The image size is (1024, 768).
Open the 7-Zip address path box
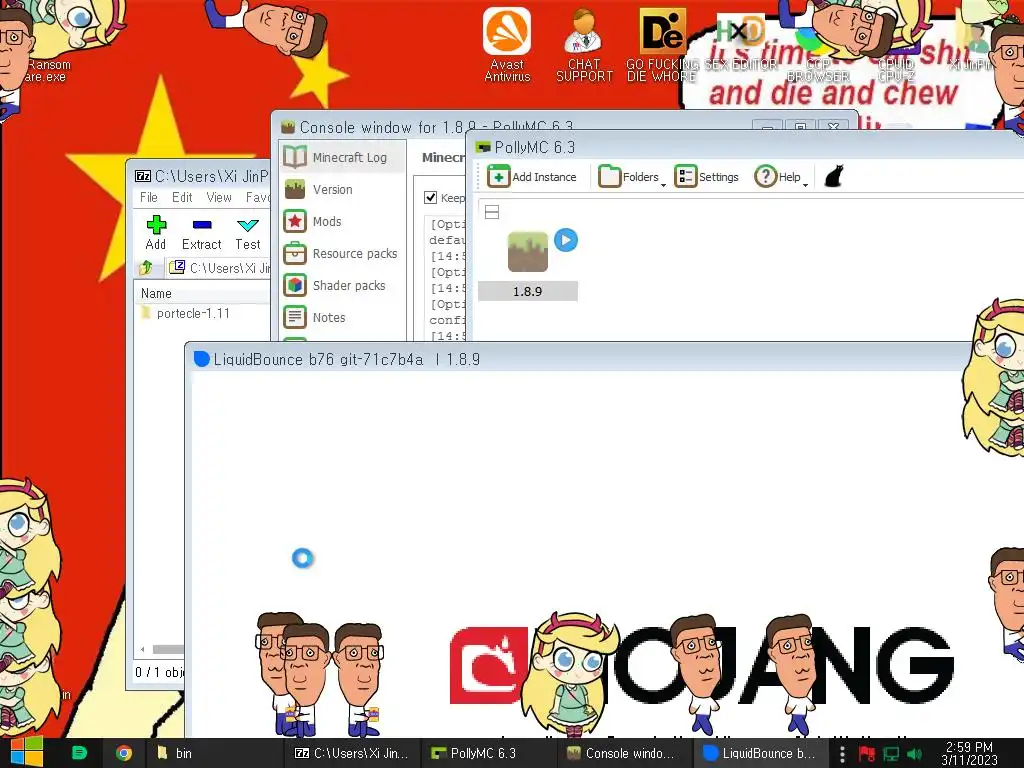coord(220,268)
